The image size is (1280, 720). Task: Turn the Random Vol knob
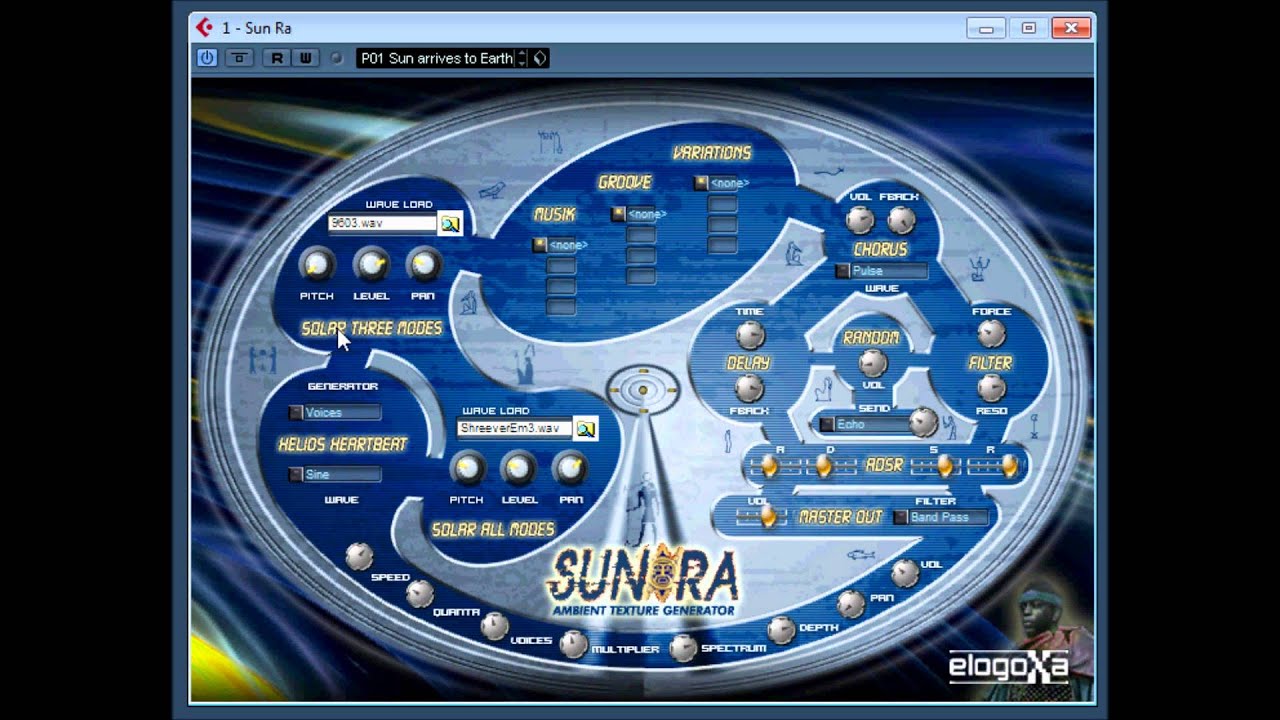point(873,362)
